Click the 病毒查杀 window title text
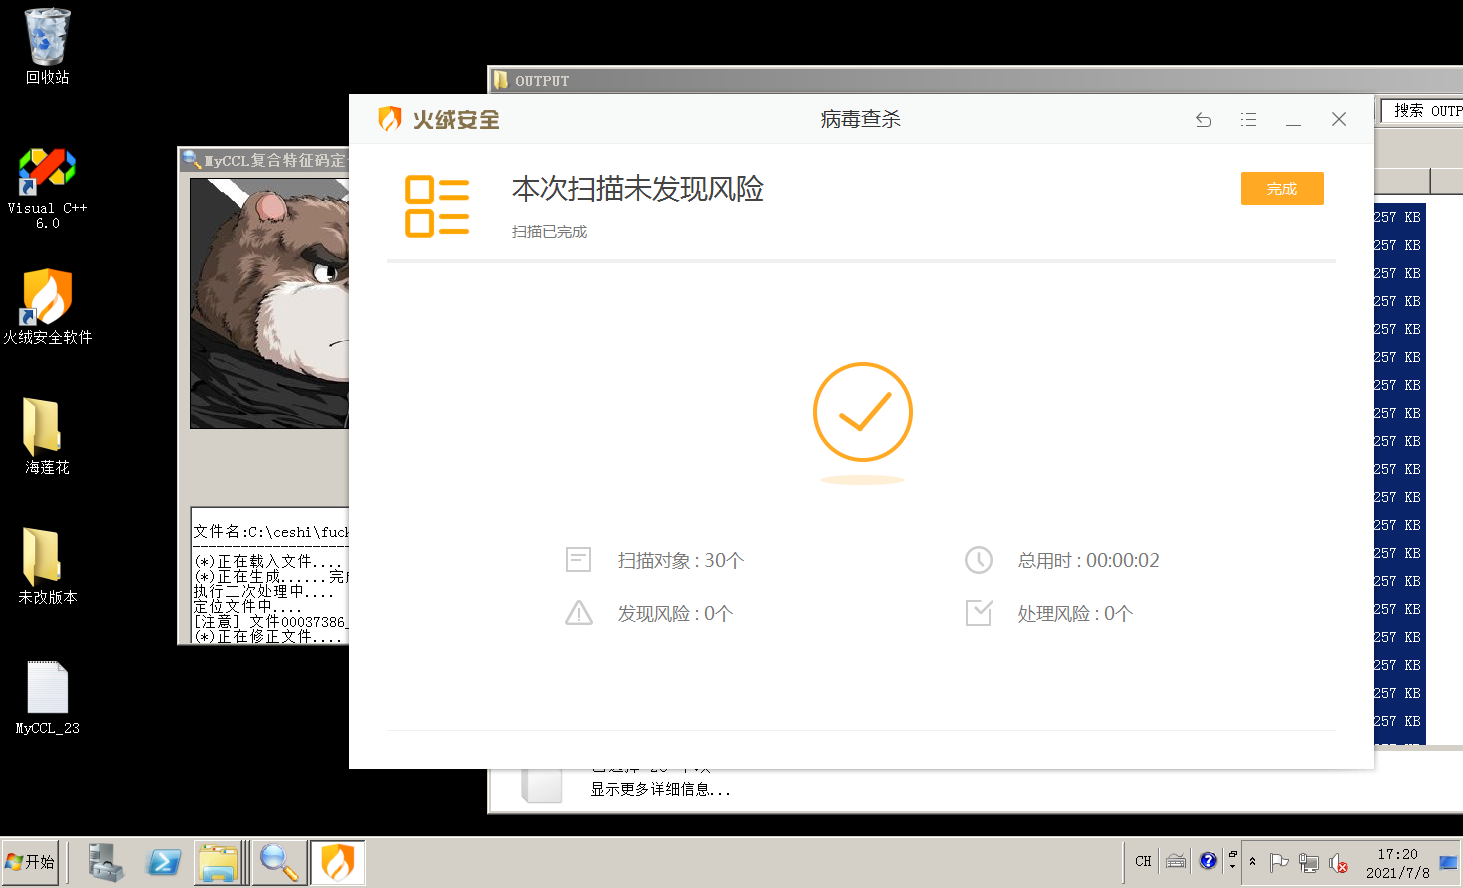 (861, 119)
